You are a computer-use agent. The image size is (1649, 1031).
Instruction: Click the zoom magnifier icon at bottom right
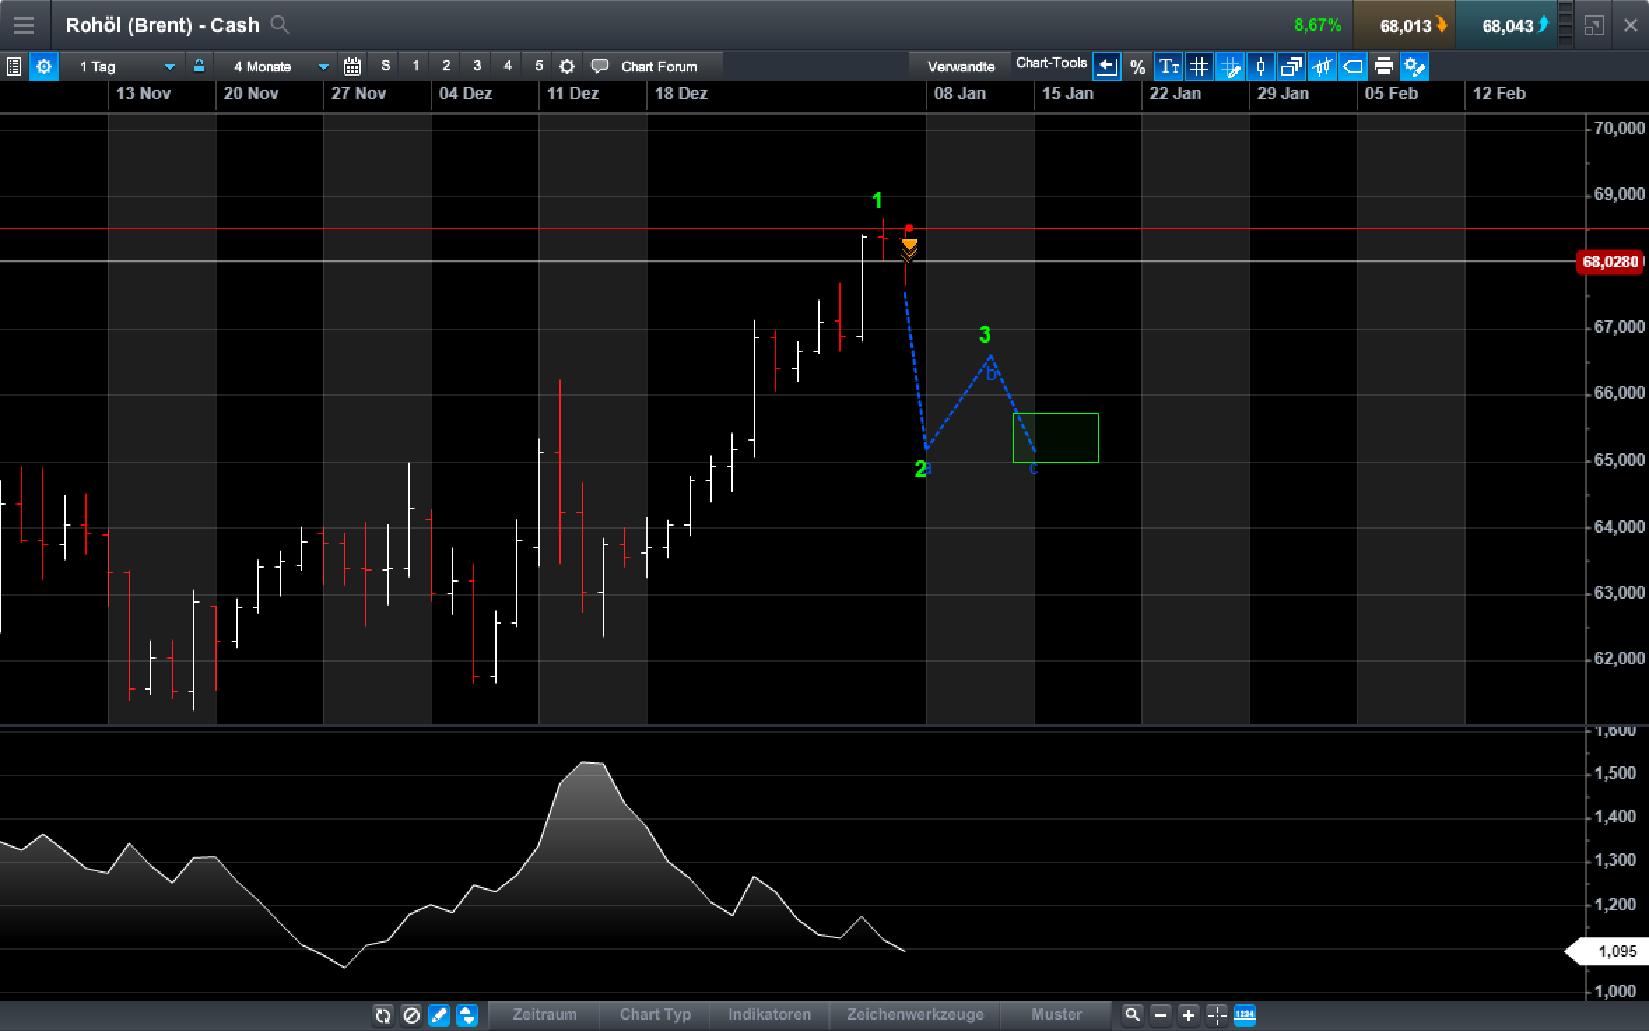(x=1133, y=1015)
